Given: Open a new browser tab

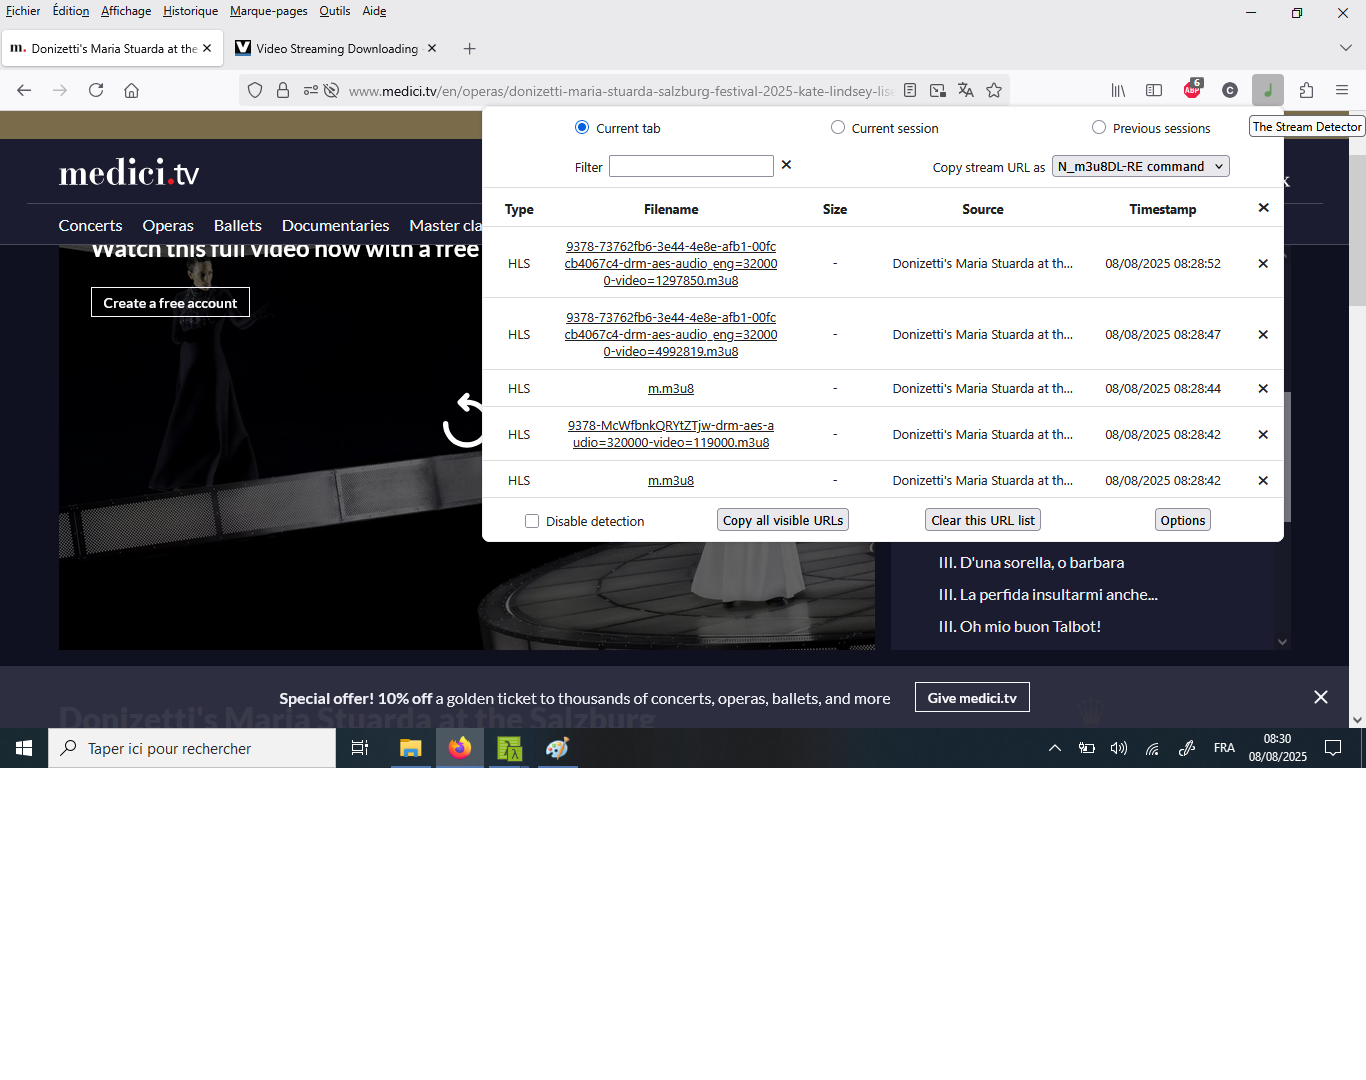Looking at the screenshot, I should pyautogui.click(x=470, y=48).
